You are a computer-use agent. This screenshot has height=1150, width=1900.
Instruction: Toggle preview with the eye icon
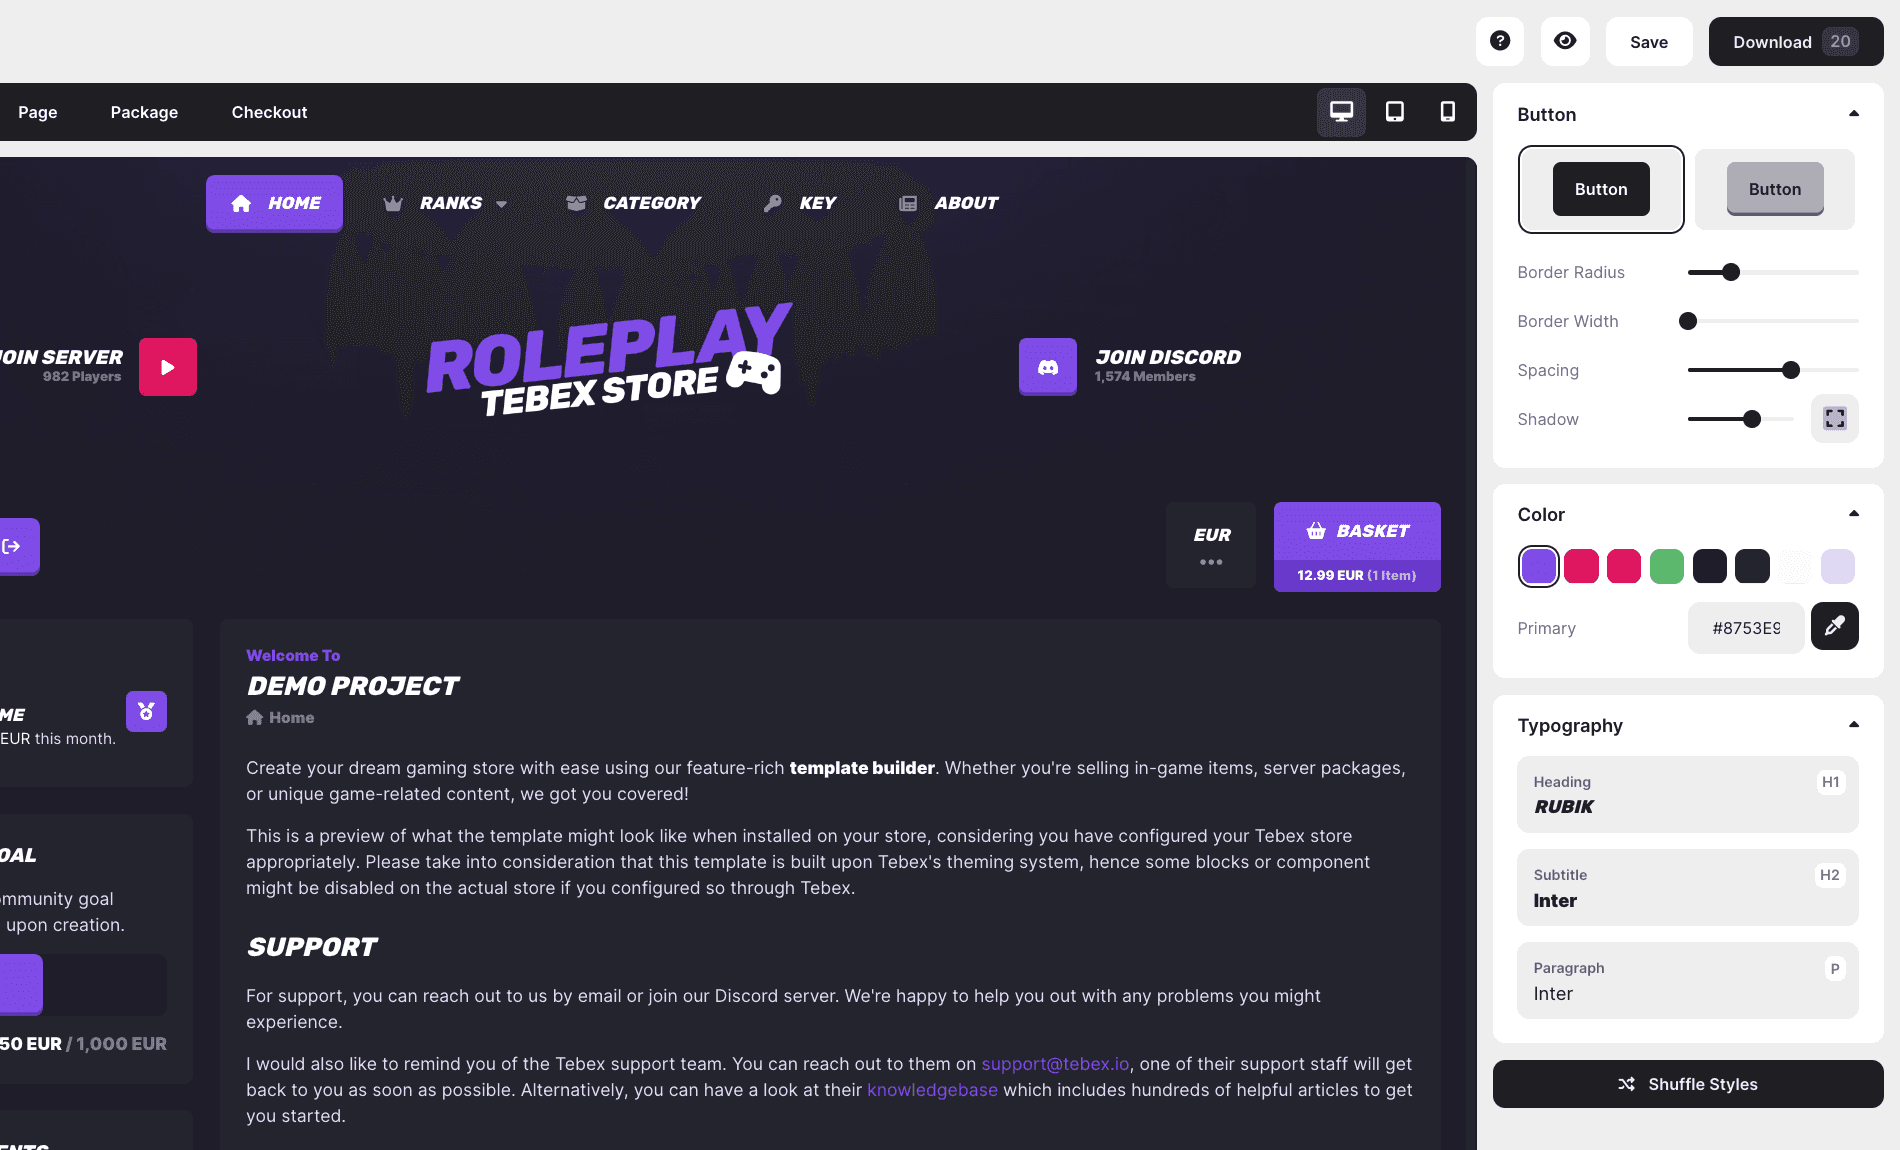tap(1565, 41)
